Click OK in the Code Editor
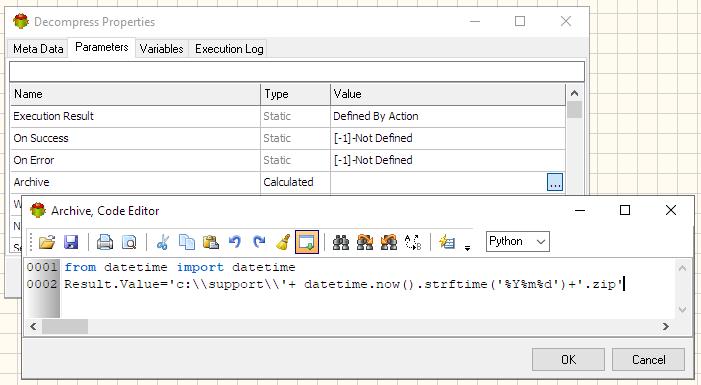The height and width of the screenshot is (385, 701). (x=568, y=360)
